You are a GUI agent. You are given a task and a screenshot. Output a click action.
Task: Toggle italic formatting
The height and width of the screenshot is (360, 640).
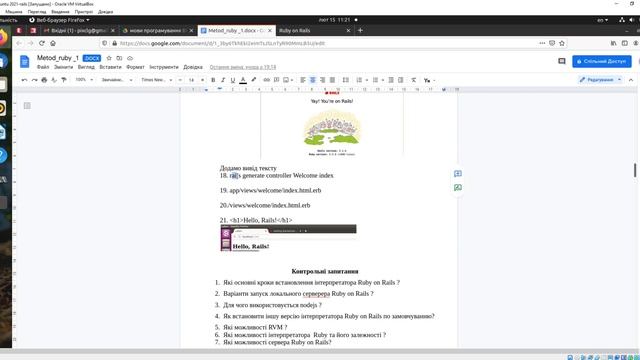[x=223, y=80]
